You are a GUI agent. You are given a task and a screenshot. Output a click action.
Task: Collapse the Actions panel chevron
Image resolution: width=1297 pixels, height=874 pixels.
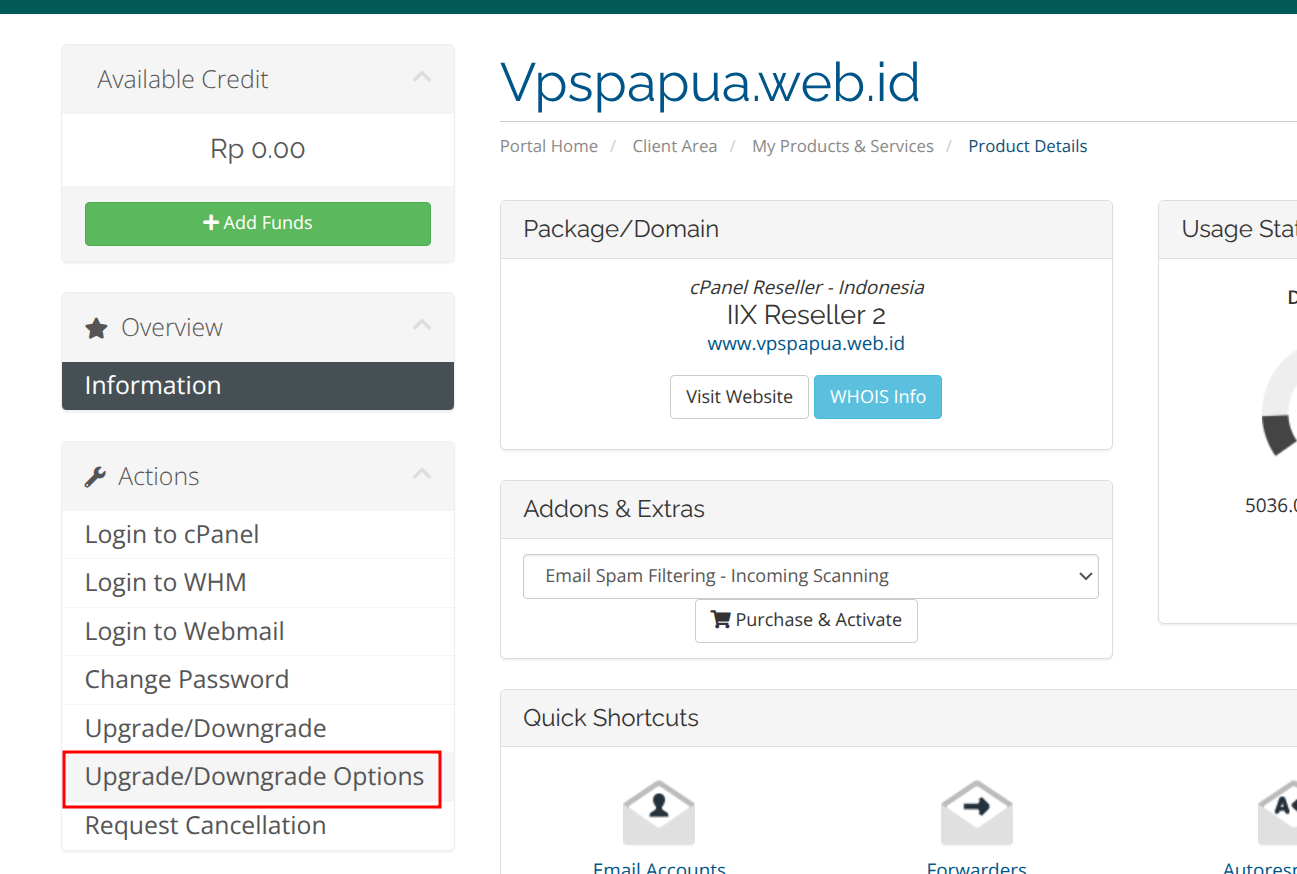[422, 475]
